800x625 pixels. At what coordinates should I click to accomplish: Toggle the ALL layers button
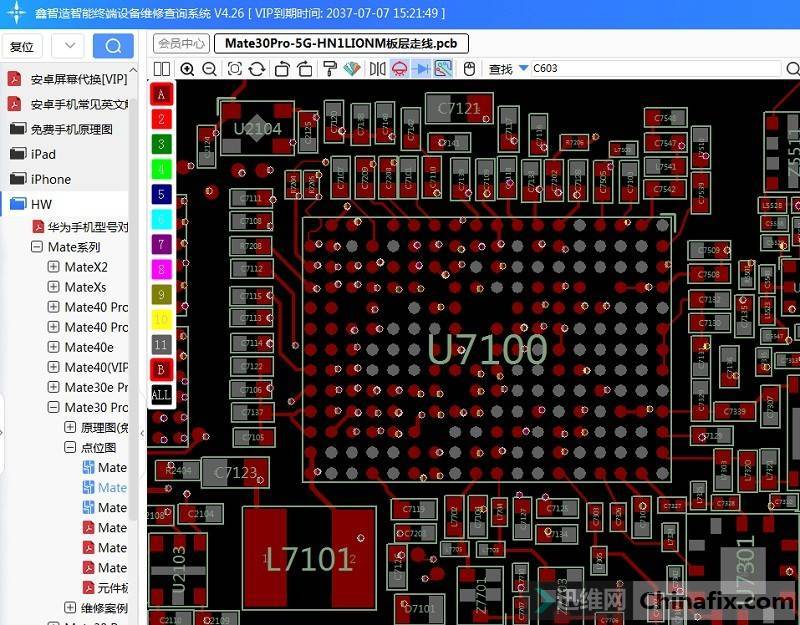tap(161, 395)
